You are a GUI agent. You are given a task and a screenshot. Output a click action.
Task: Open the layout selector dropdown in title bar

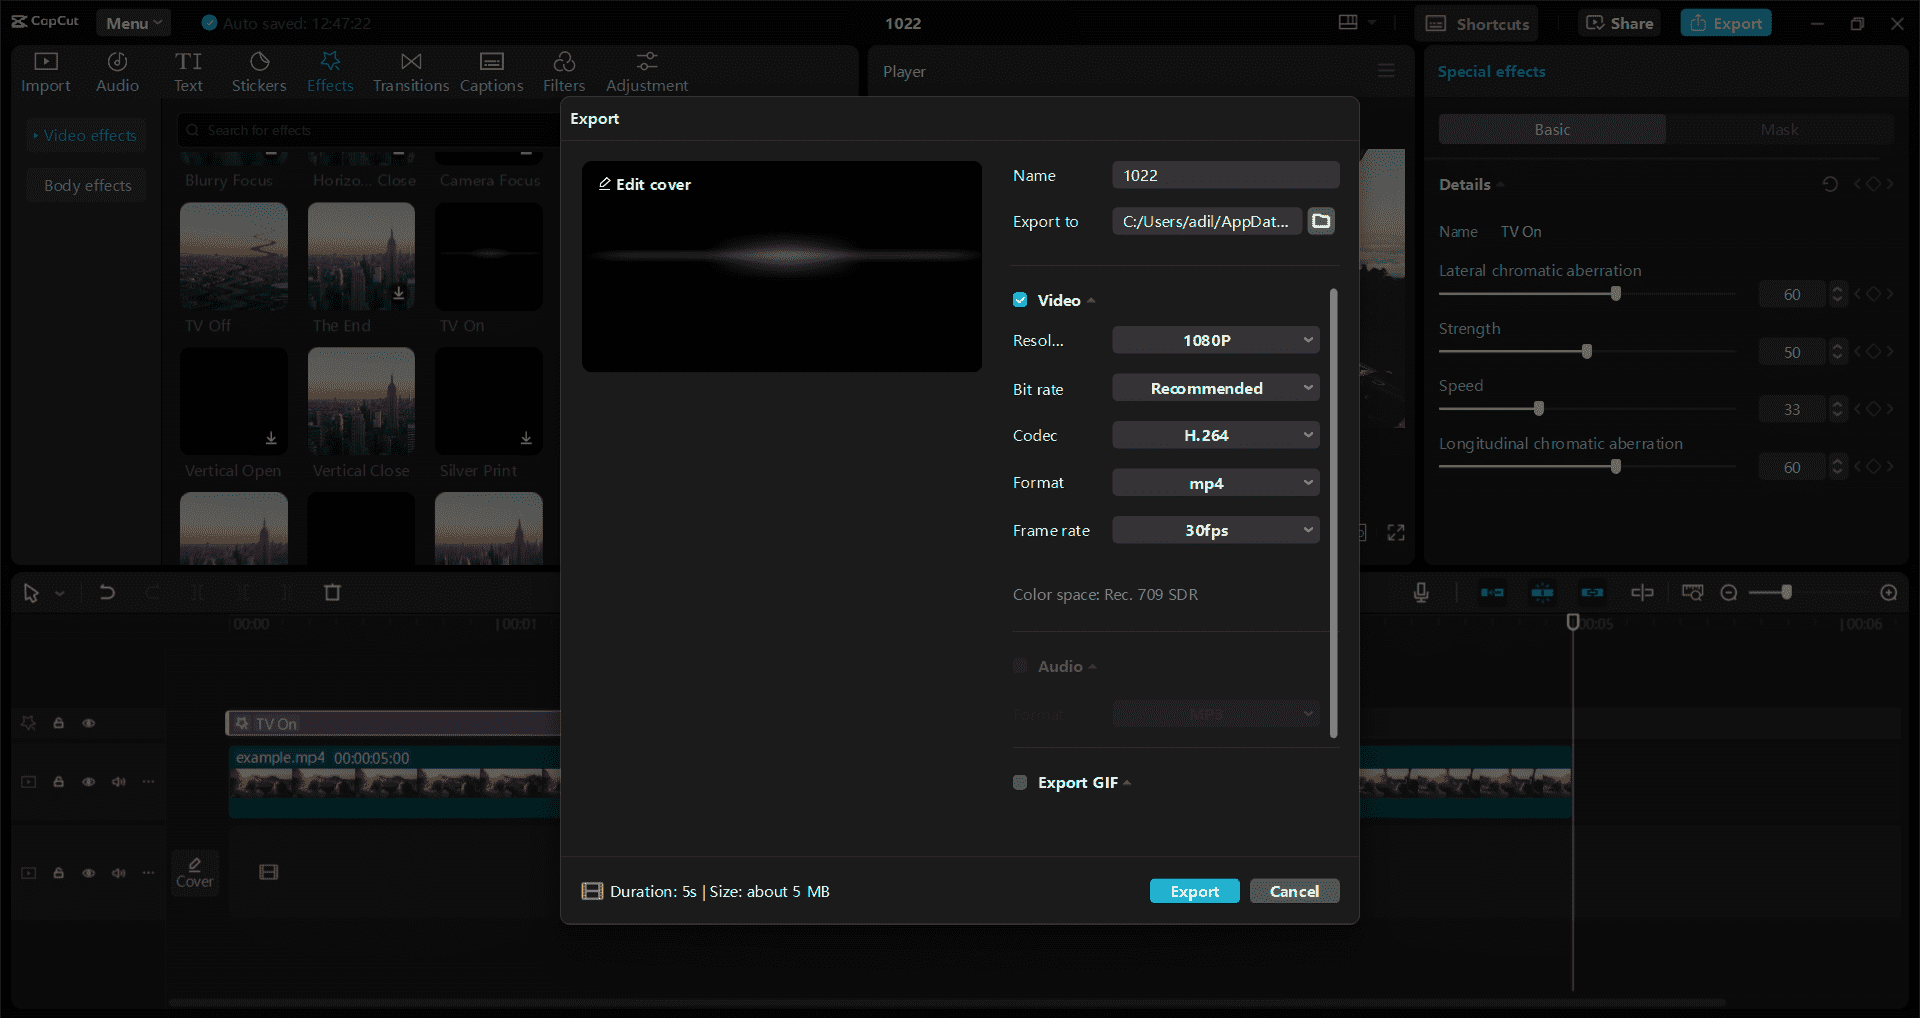coord(1357,22)
